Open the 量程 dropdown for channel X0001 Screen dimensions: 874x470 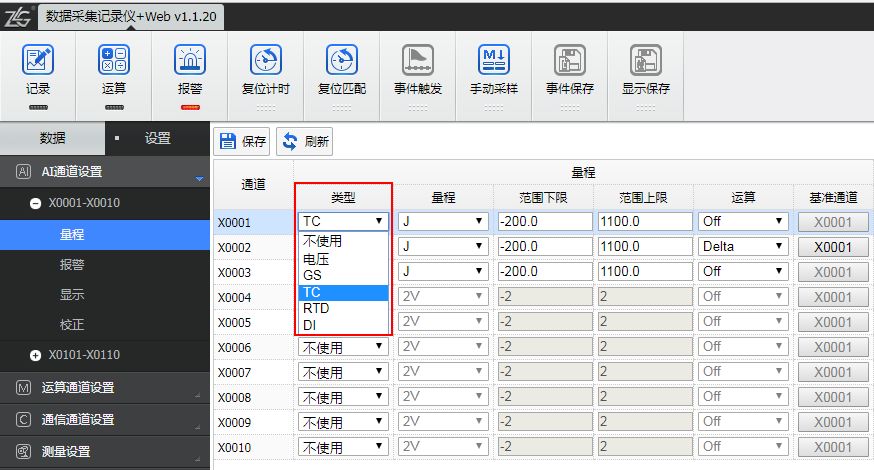(443, 222)
